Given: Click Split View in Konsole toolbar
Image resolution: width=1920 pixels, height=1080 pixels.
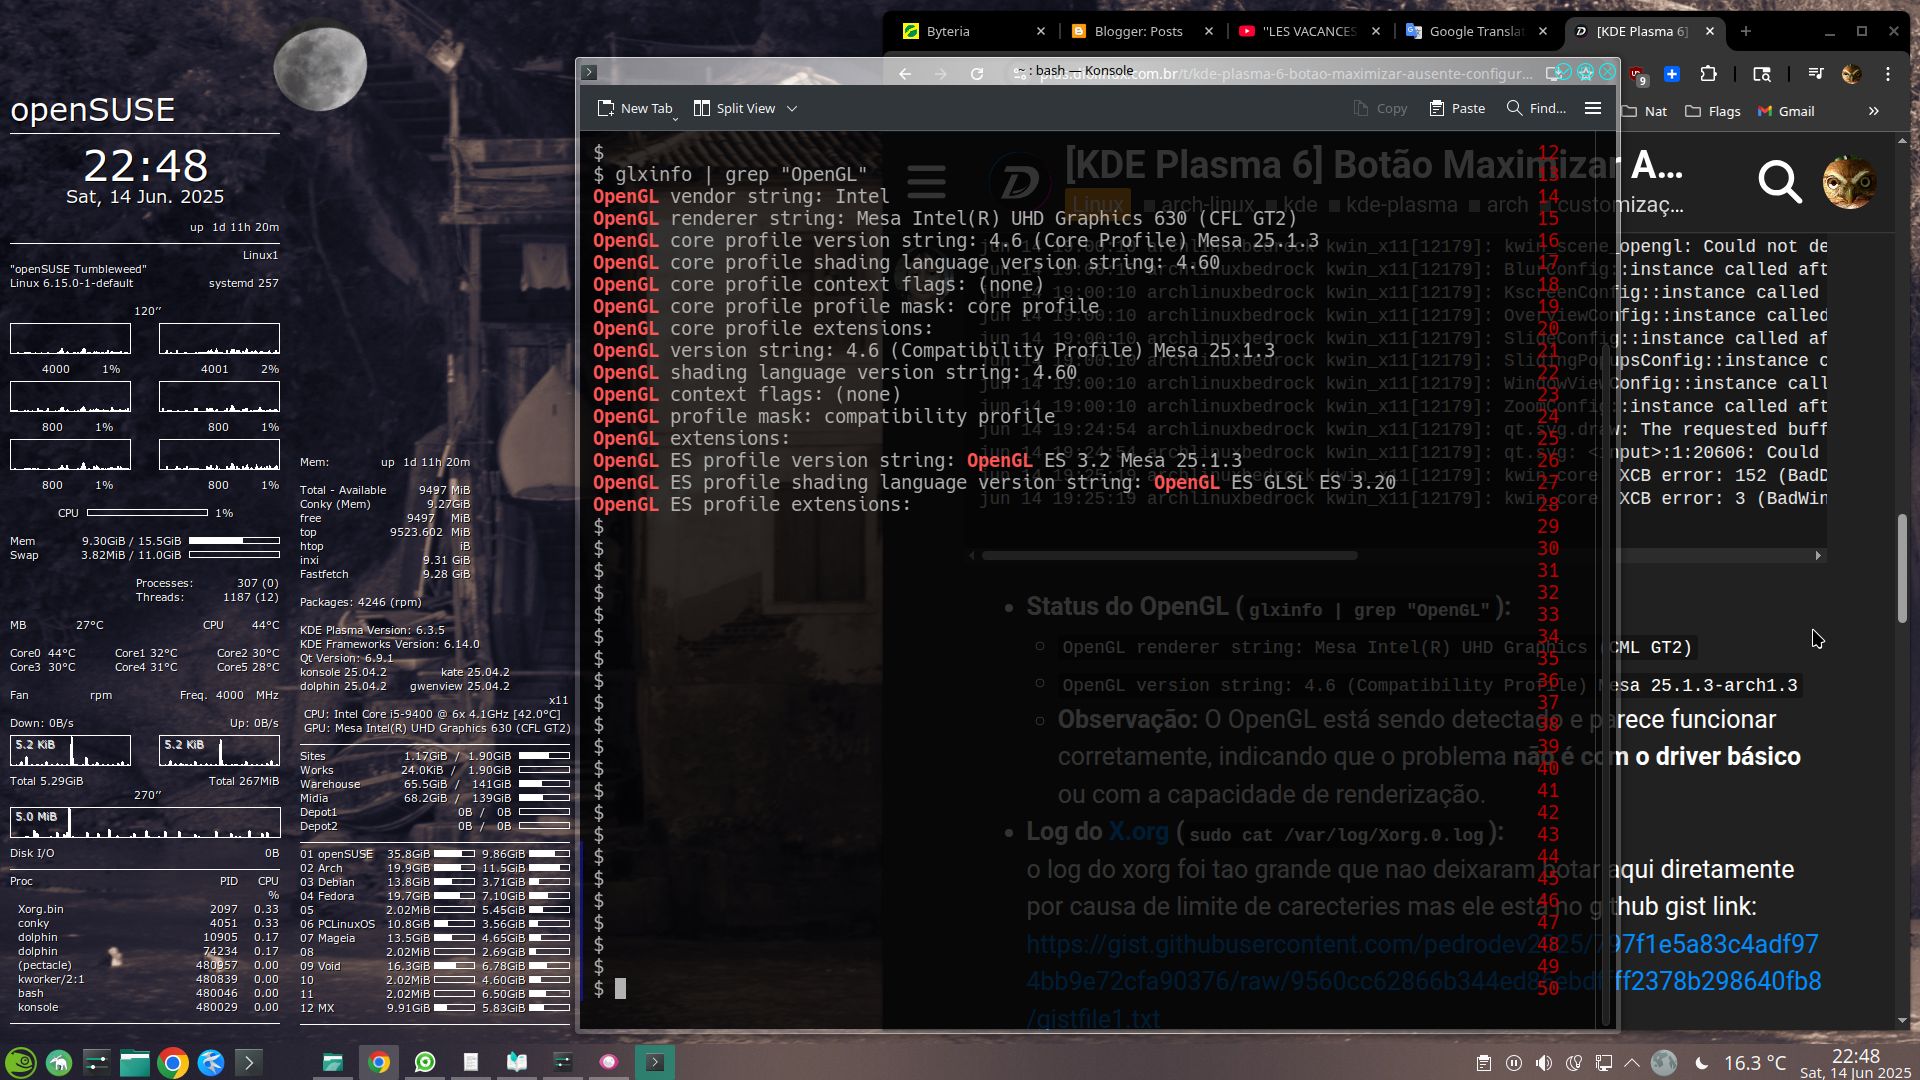Looking at the screenshot, I should click(735, 108).
